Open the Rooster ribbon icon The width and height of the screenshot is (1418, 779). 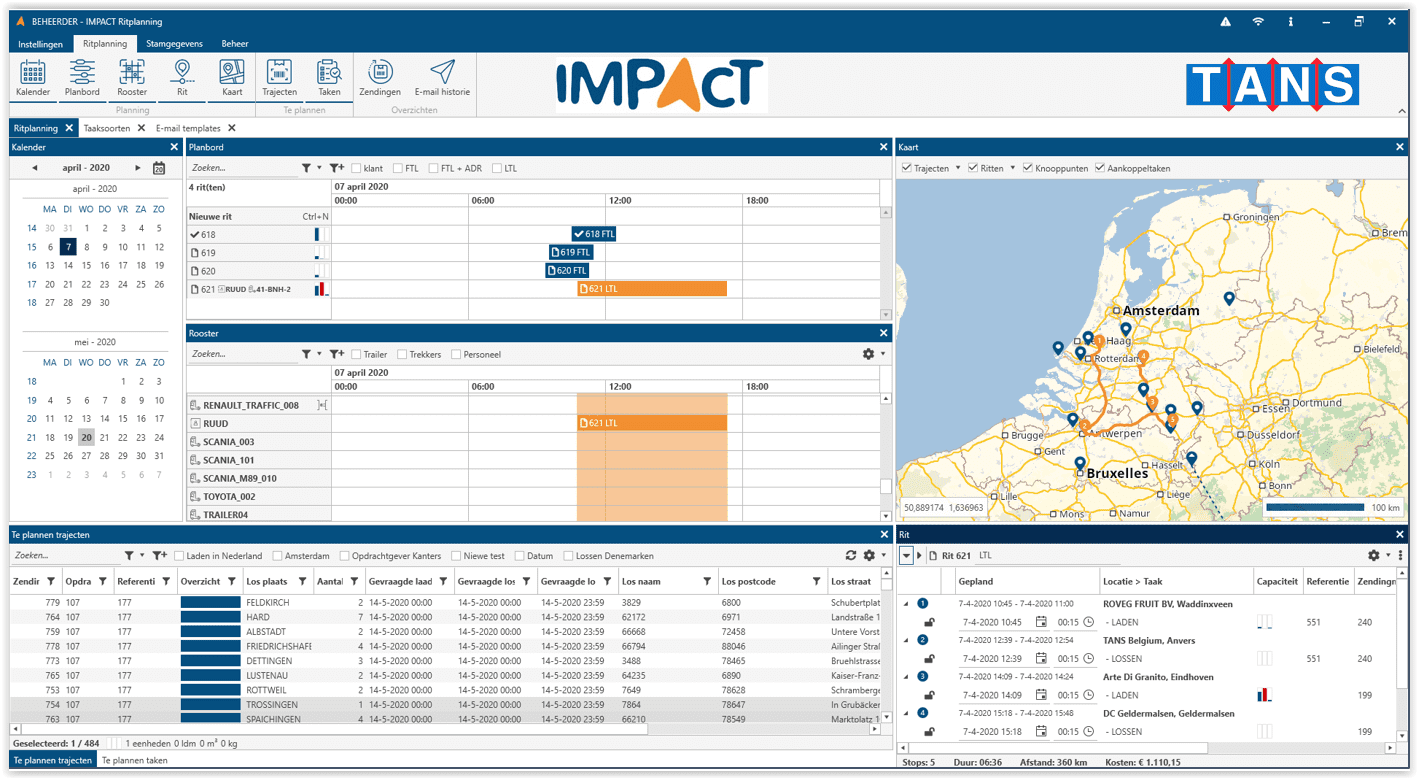click(x=132, y=78)
